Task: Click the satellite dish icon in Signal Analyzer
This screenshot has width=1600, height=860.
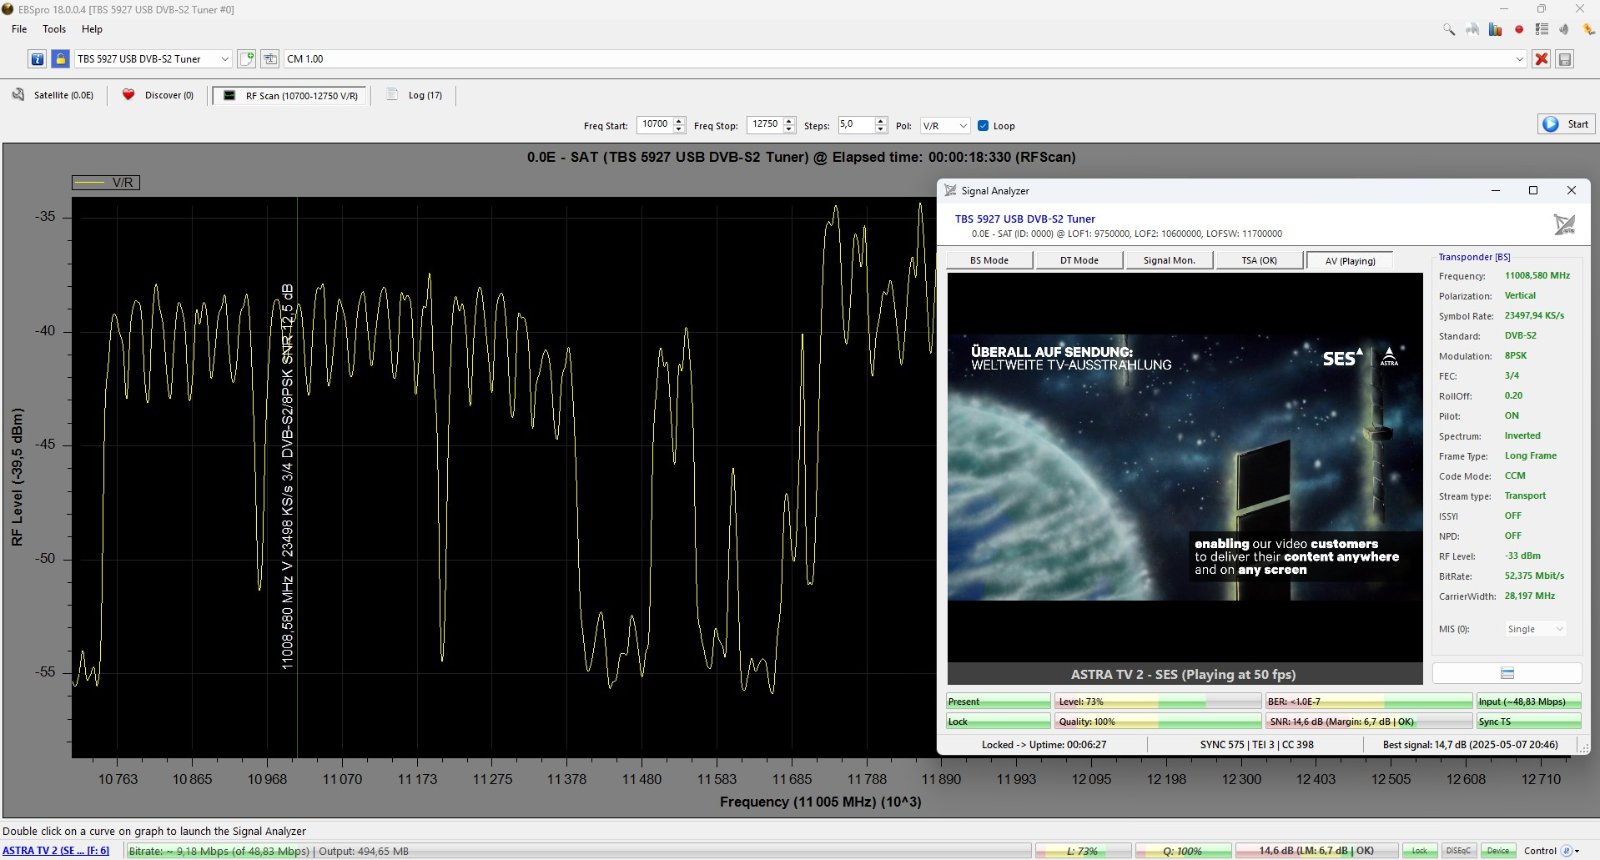Action: click(1564, 225)
